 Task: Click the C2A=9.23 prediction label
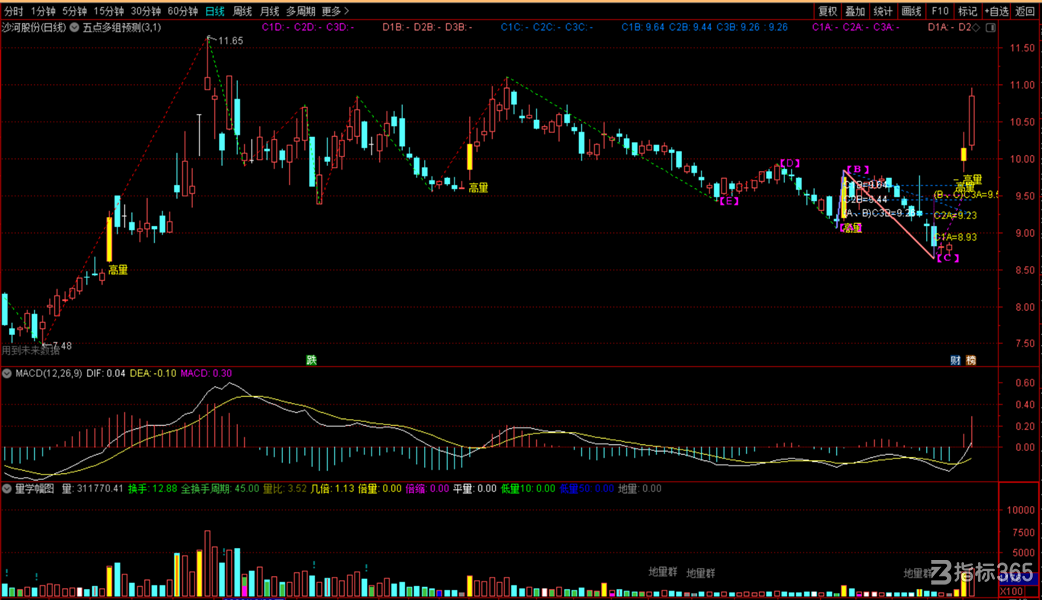click(x=956, y=215)
